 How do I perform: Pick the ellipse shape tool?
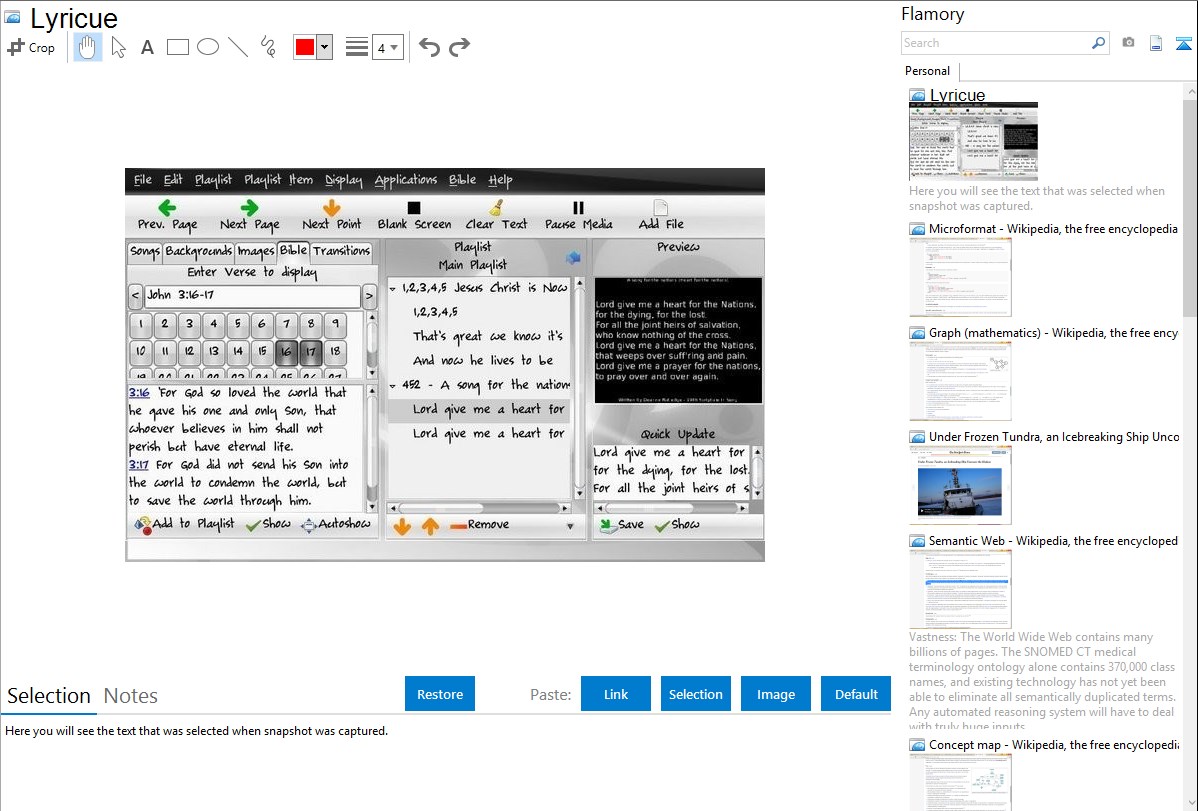[208, 47]
